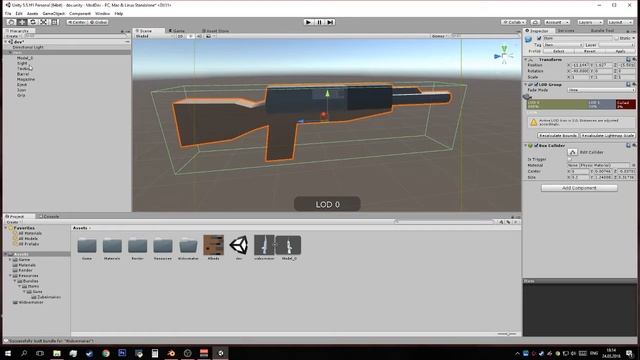Switch to the Console tab
The width and height of the screenshot is (640, 360).
(49, 216)
